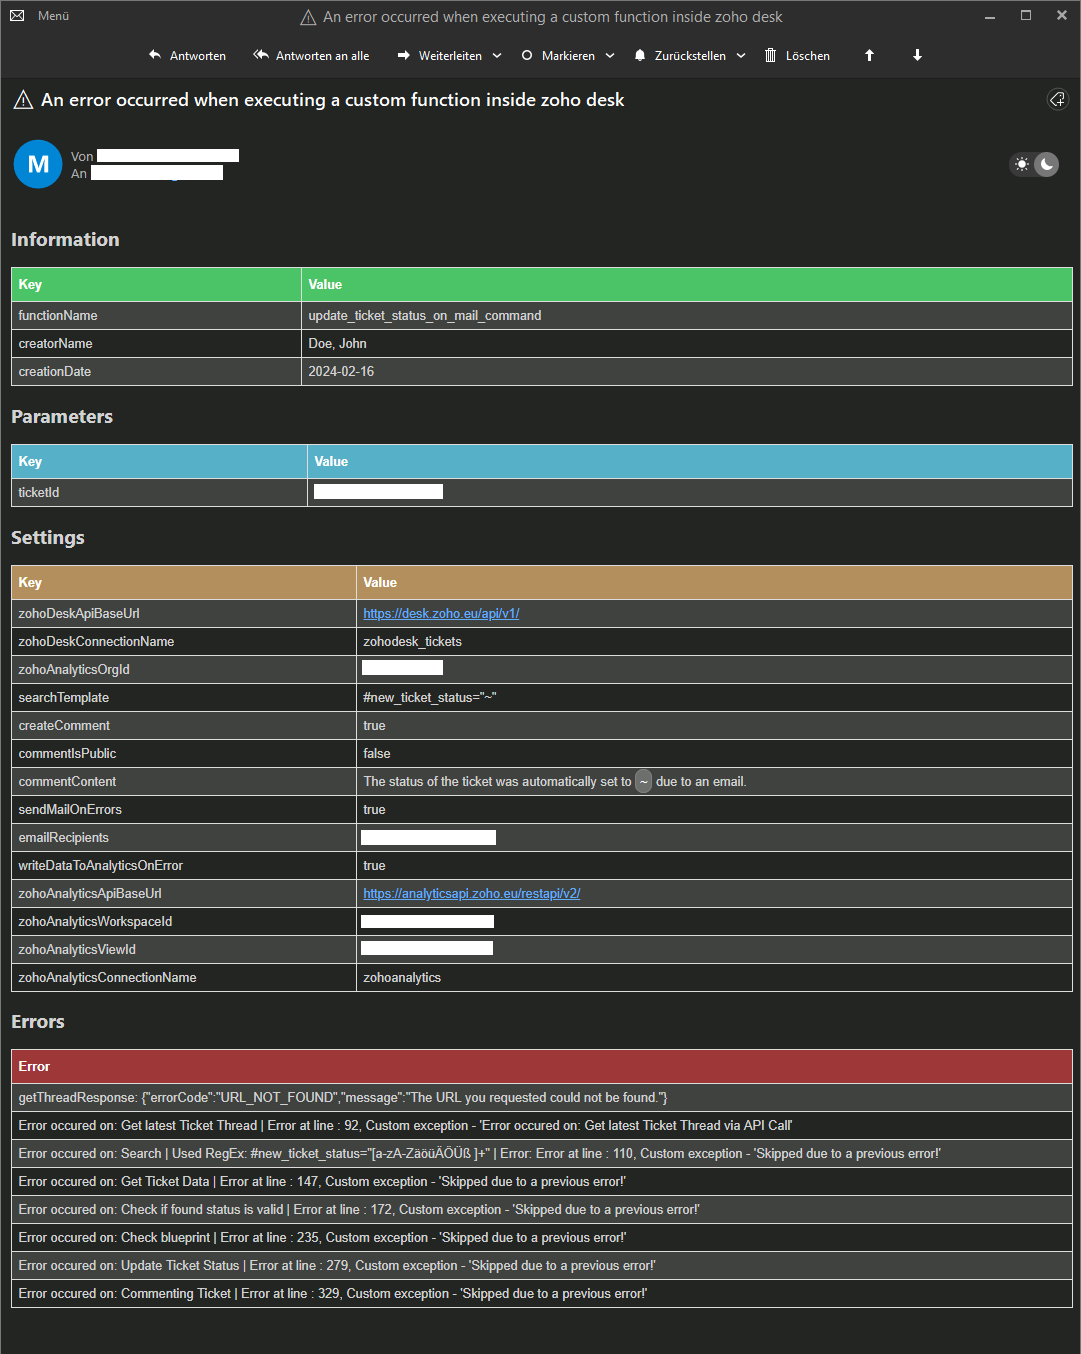
Task: Click the 'commentIsPublic' key cell
Action: (184, 753)
